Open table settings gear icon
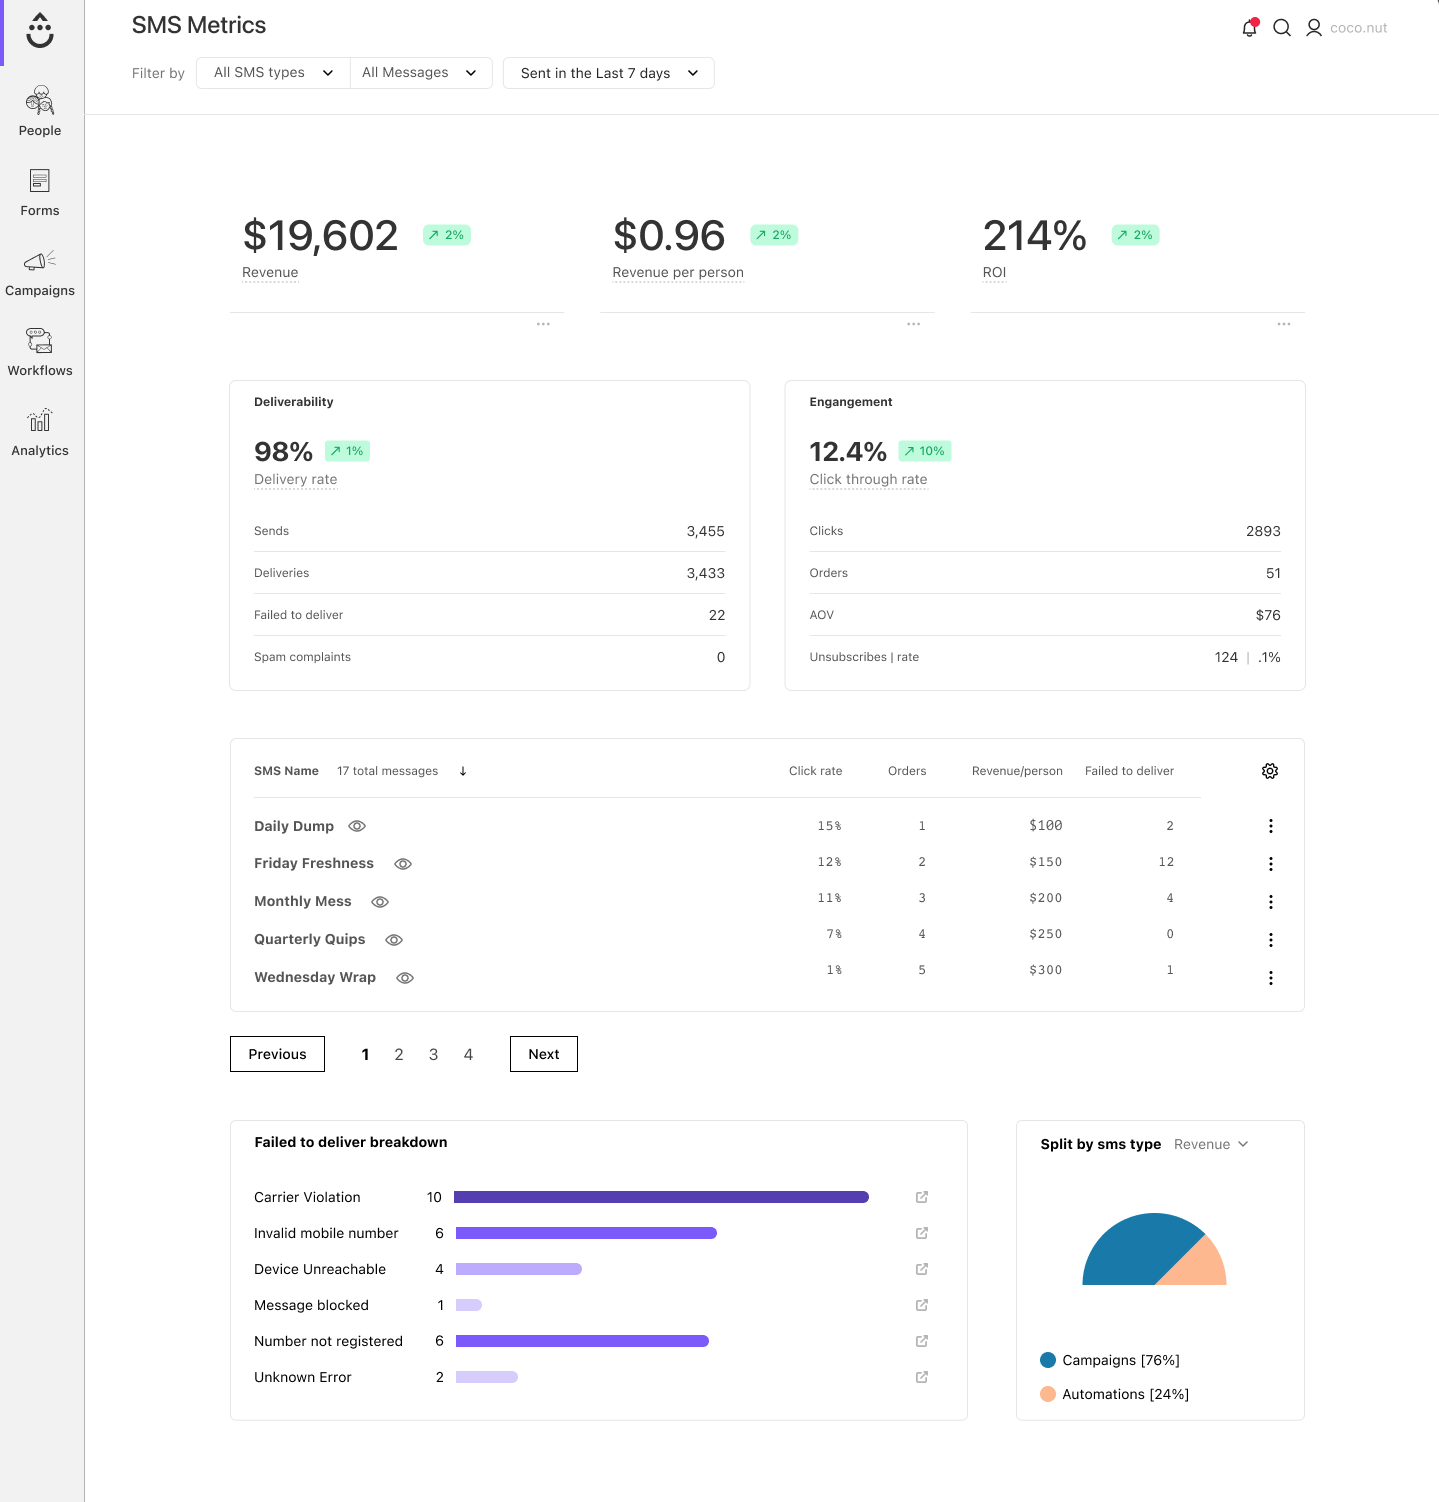Screen dimensions: 1439x1502 tap(1270, 771)
